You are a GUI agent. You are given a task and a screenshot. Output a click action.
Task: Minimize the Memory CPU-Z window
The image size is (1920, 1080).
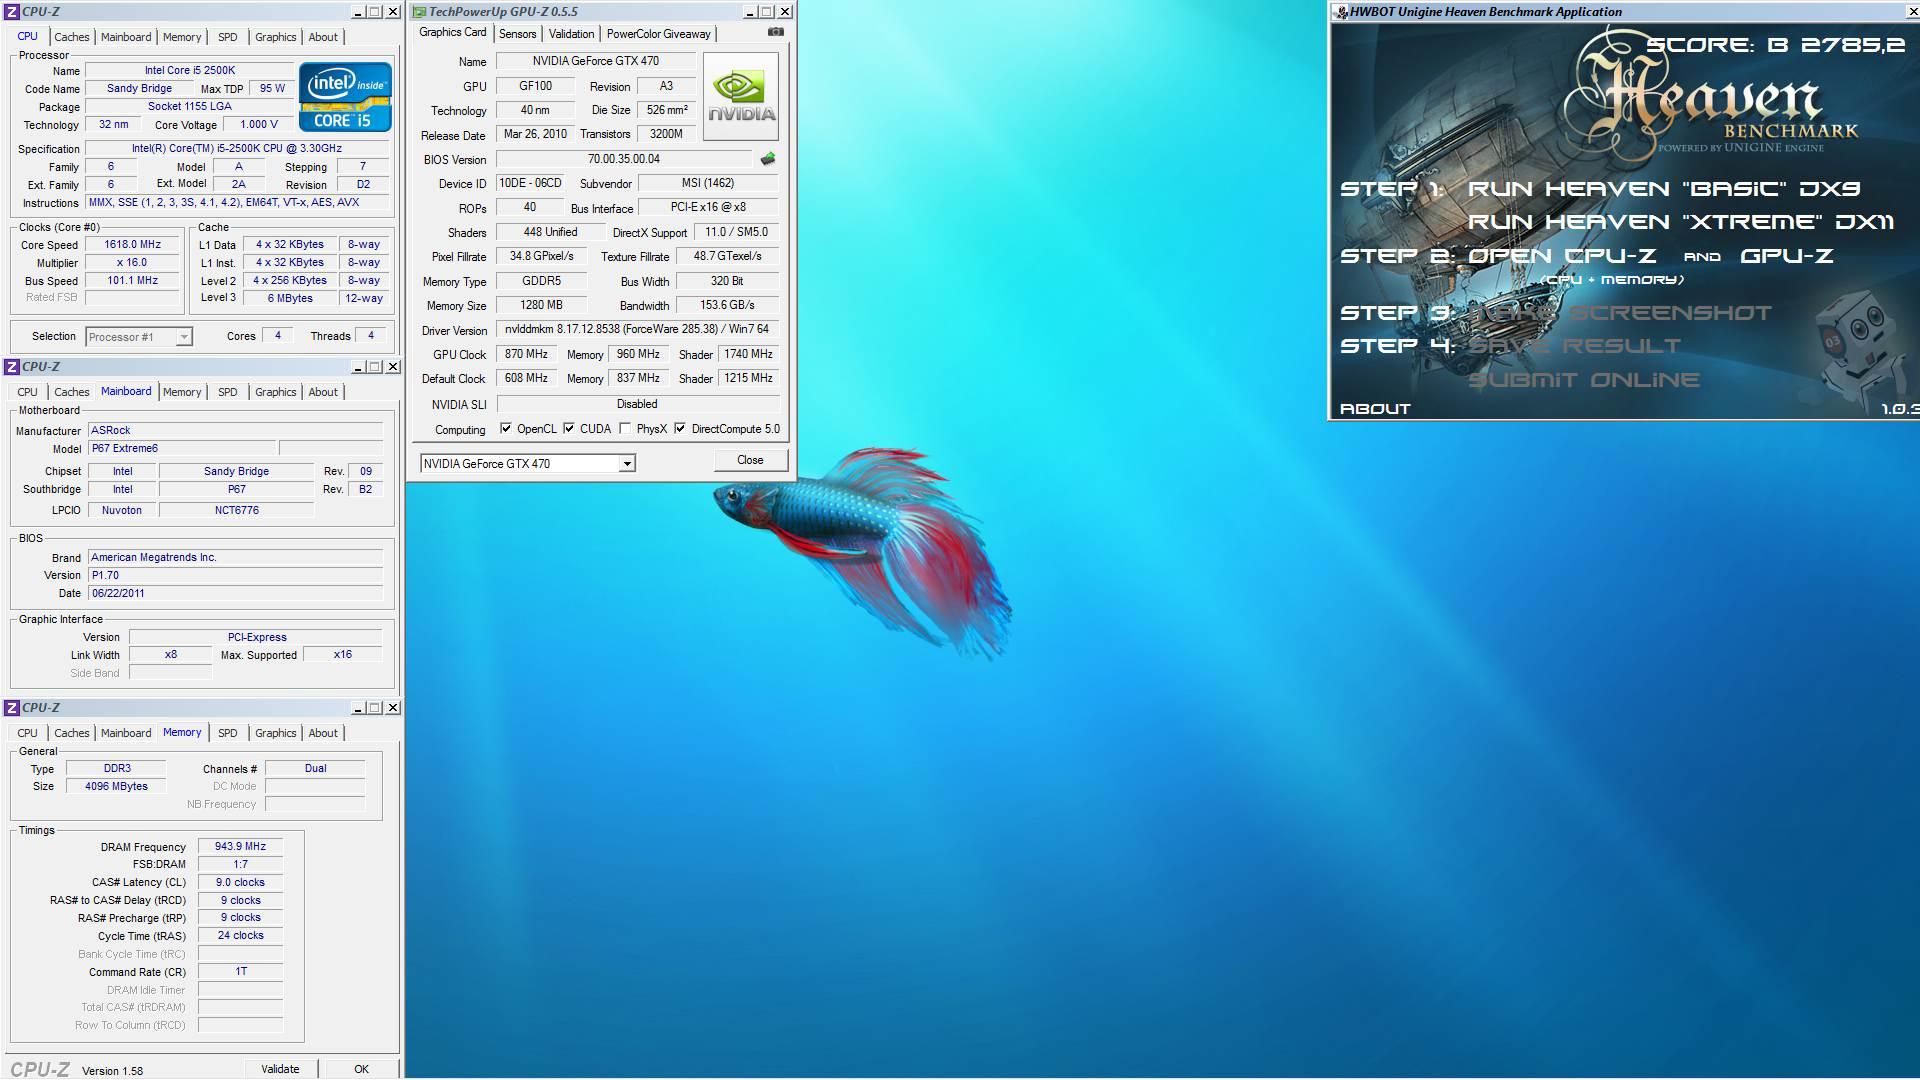pos(358,708)
